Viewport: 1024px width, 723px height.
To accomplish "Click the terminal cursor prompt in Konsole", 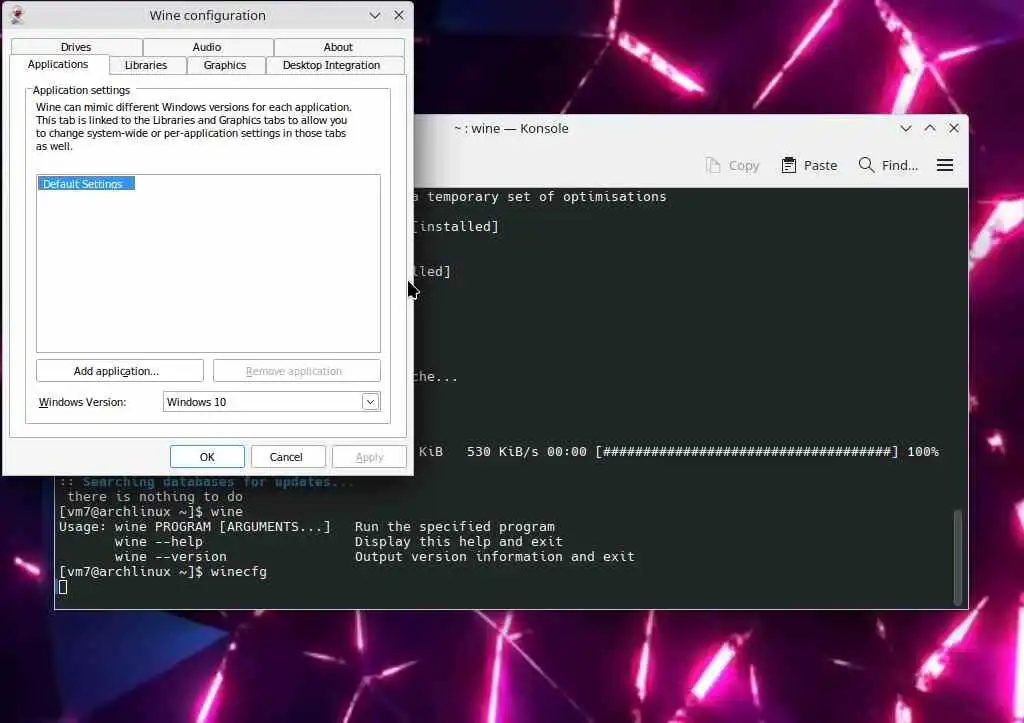I will click(x=63, y=587).
